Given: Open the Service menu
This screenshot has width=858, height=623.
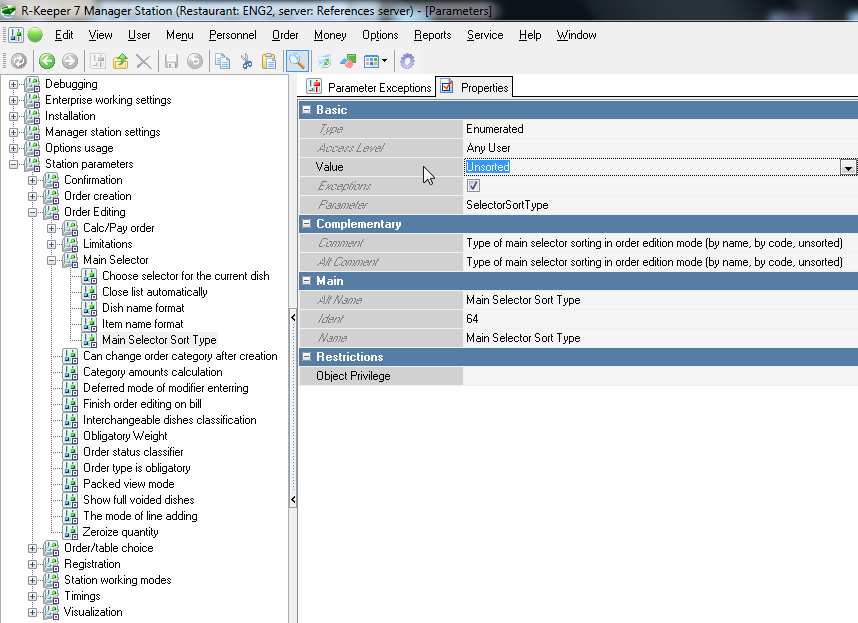Looking at the screenshot, I should tap(485, 35).
